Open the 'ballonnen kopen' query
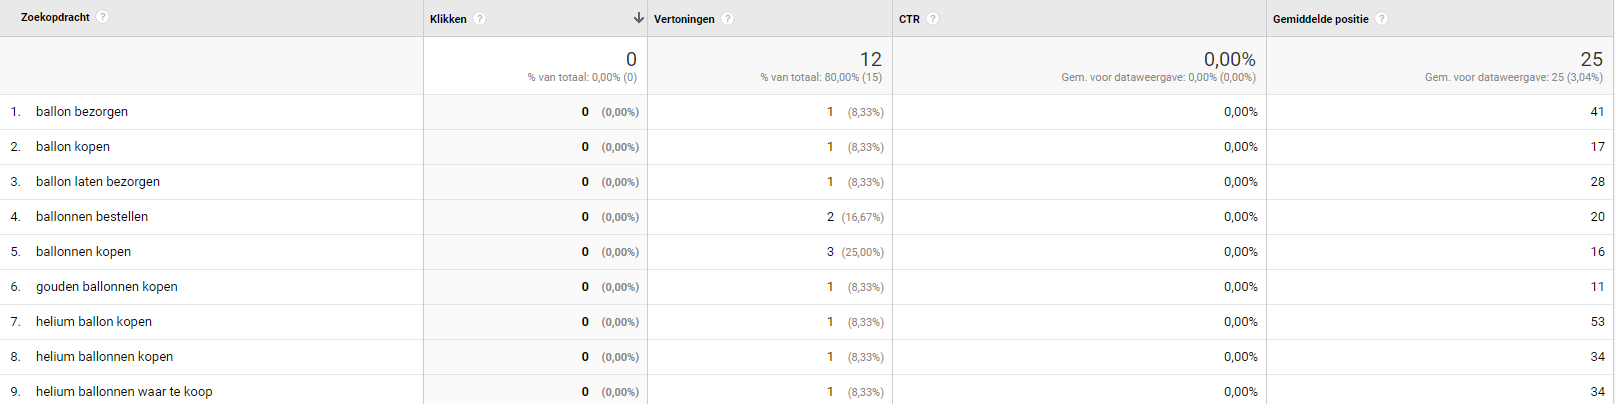 click(83, 252)
